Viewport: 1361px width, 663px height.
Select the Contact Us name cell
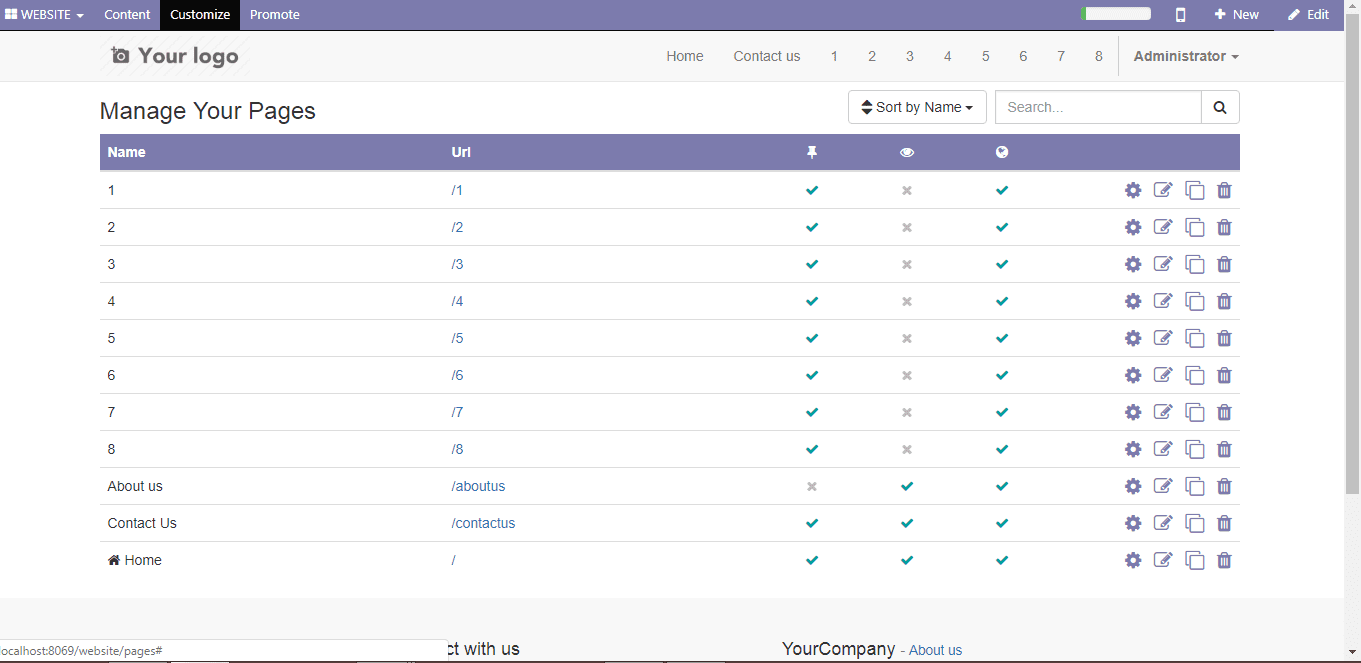point(142,523)
